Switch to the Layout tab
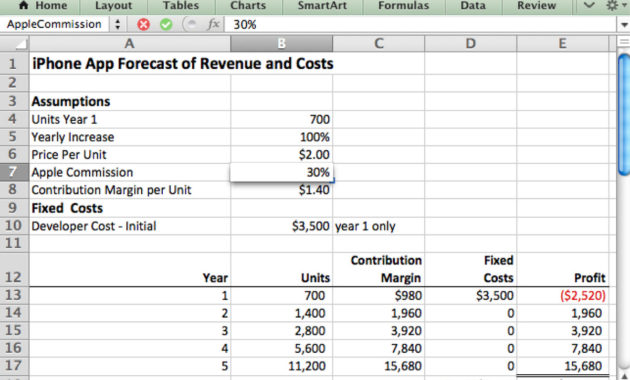Viewport: 630px width, 380px height. (113, 6)
